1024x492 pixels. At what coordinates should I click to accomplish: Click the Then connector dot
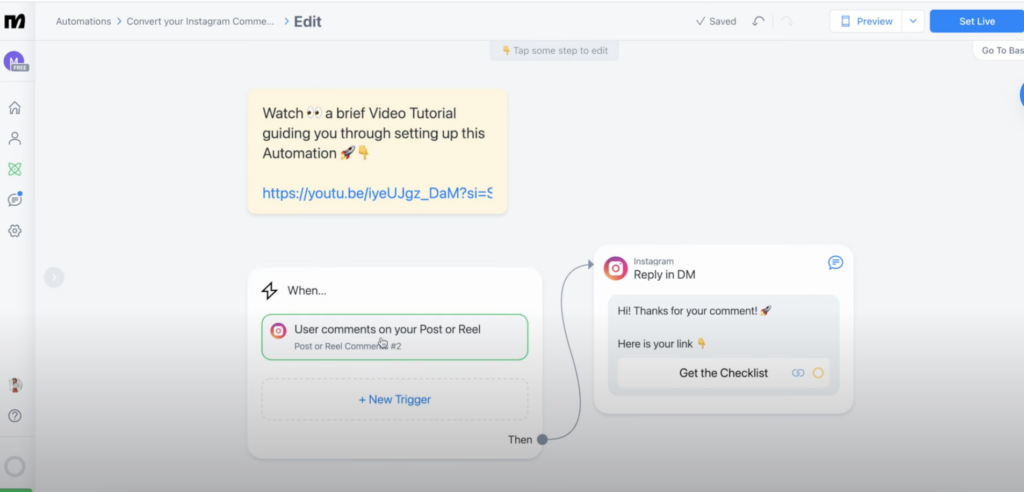click(542, 440)
